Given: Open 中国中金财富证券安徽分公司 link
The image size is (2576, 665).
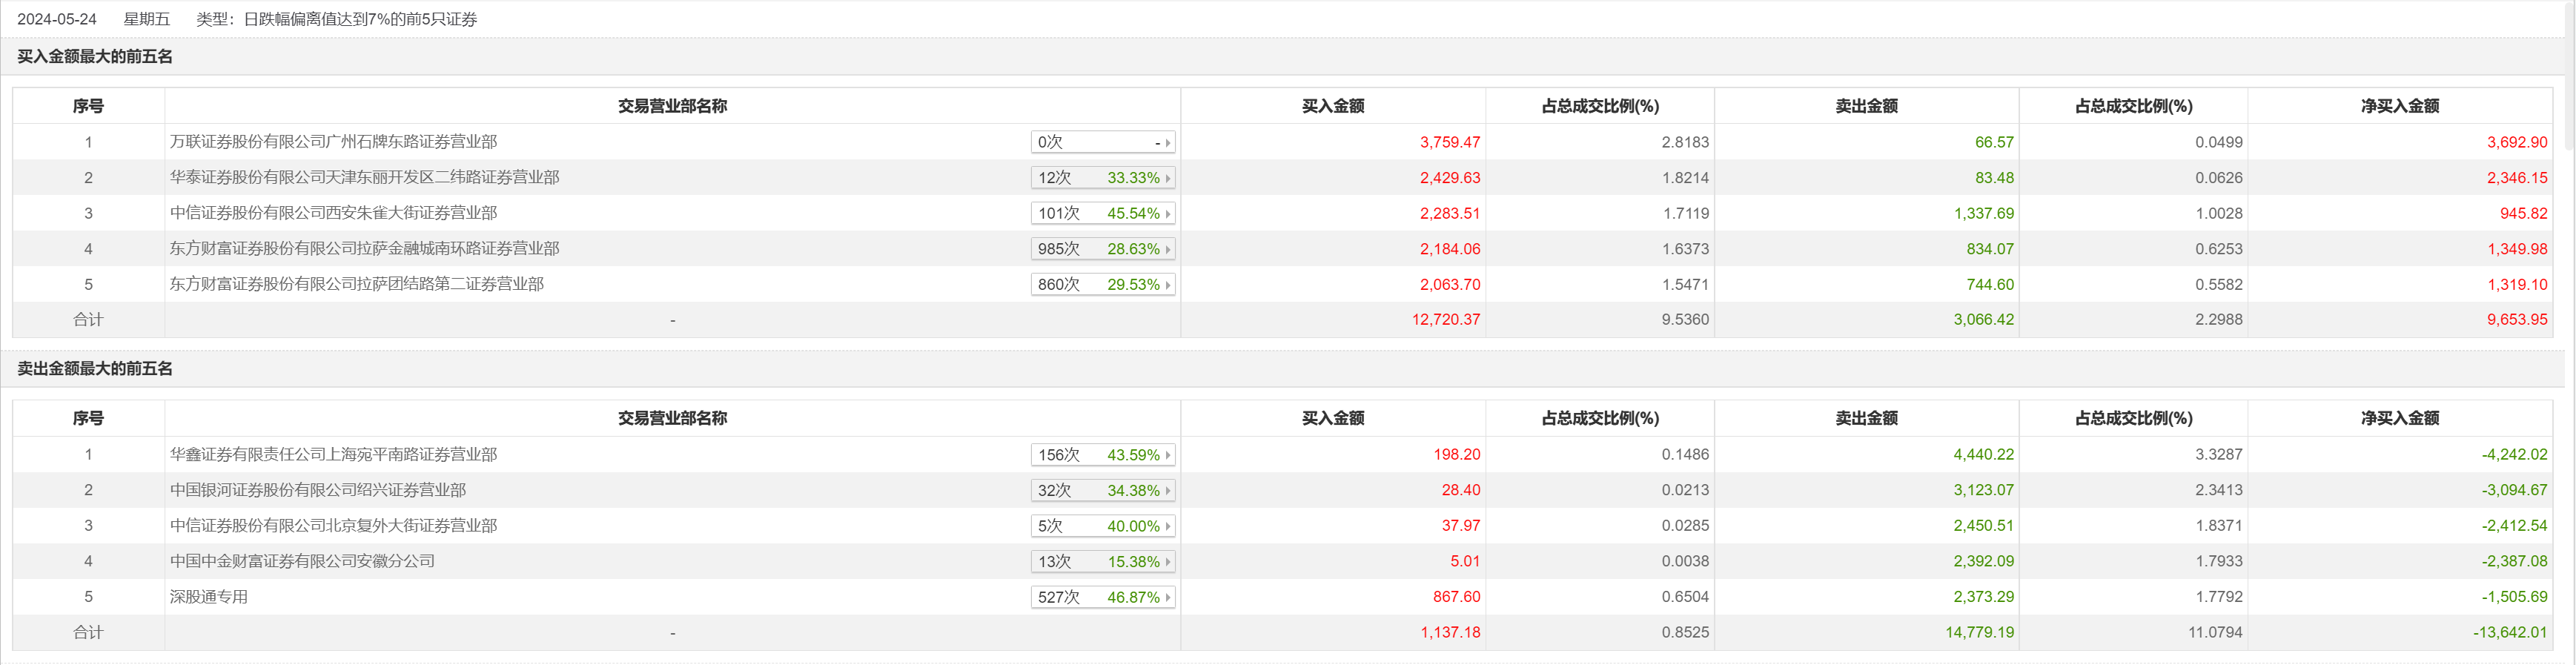Looking at the screenshot, I should pyautogui.click(x=302, y=561).
